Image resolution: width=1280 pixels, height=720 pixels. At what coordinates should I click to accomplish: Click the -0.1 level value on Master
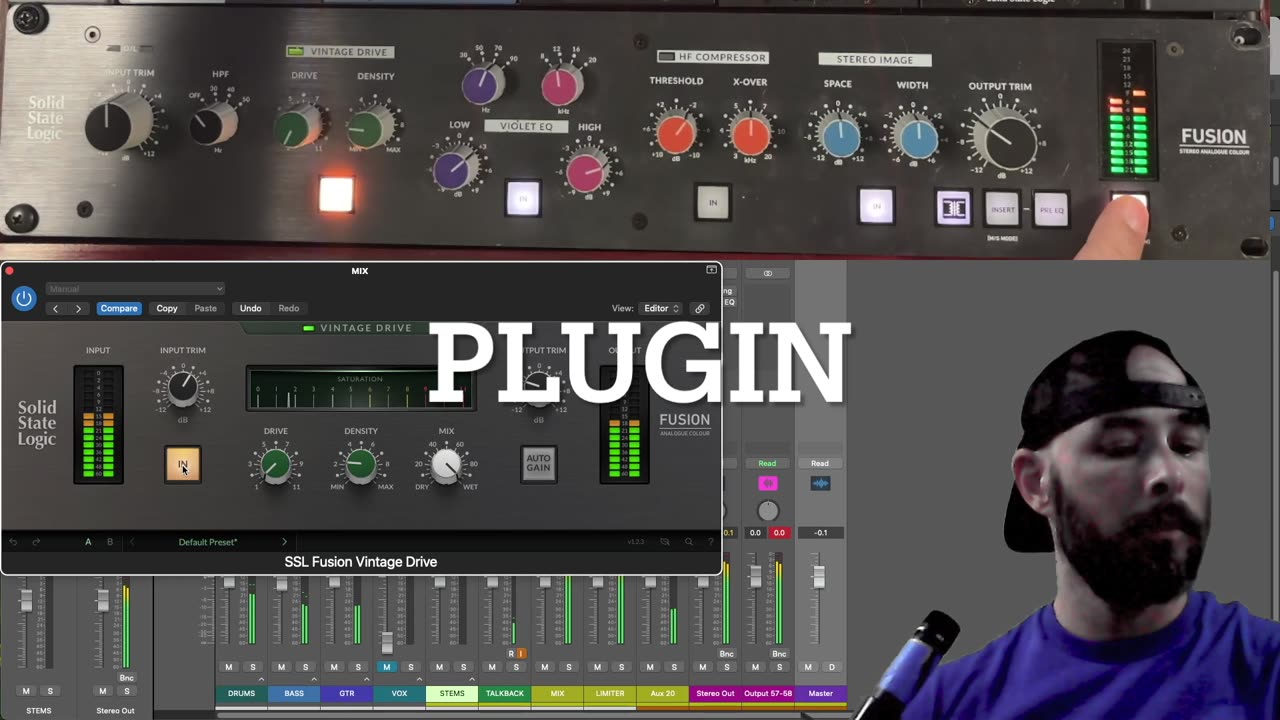point(820,533)
